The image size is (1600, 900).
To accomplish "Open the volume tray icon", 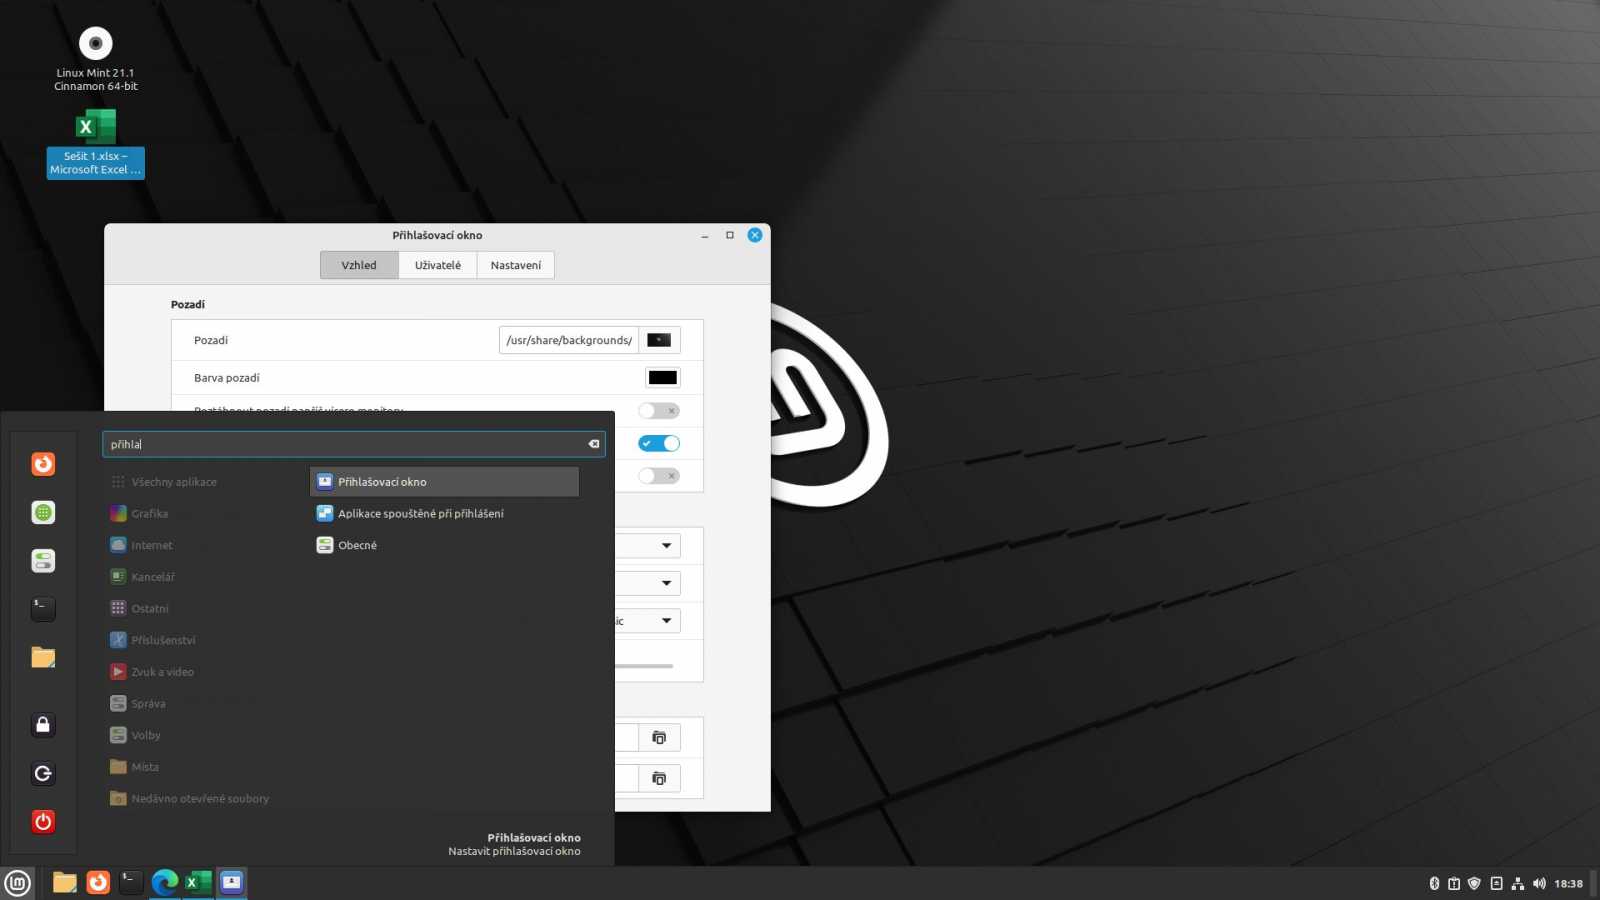I will [1539, 884].
